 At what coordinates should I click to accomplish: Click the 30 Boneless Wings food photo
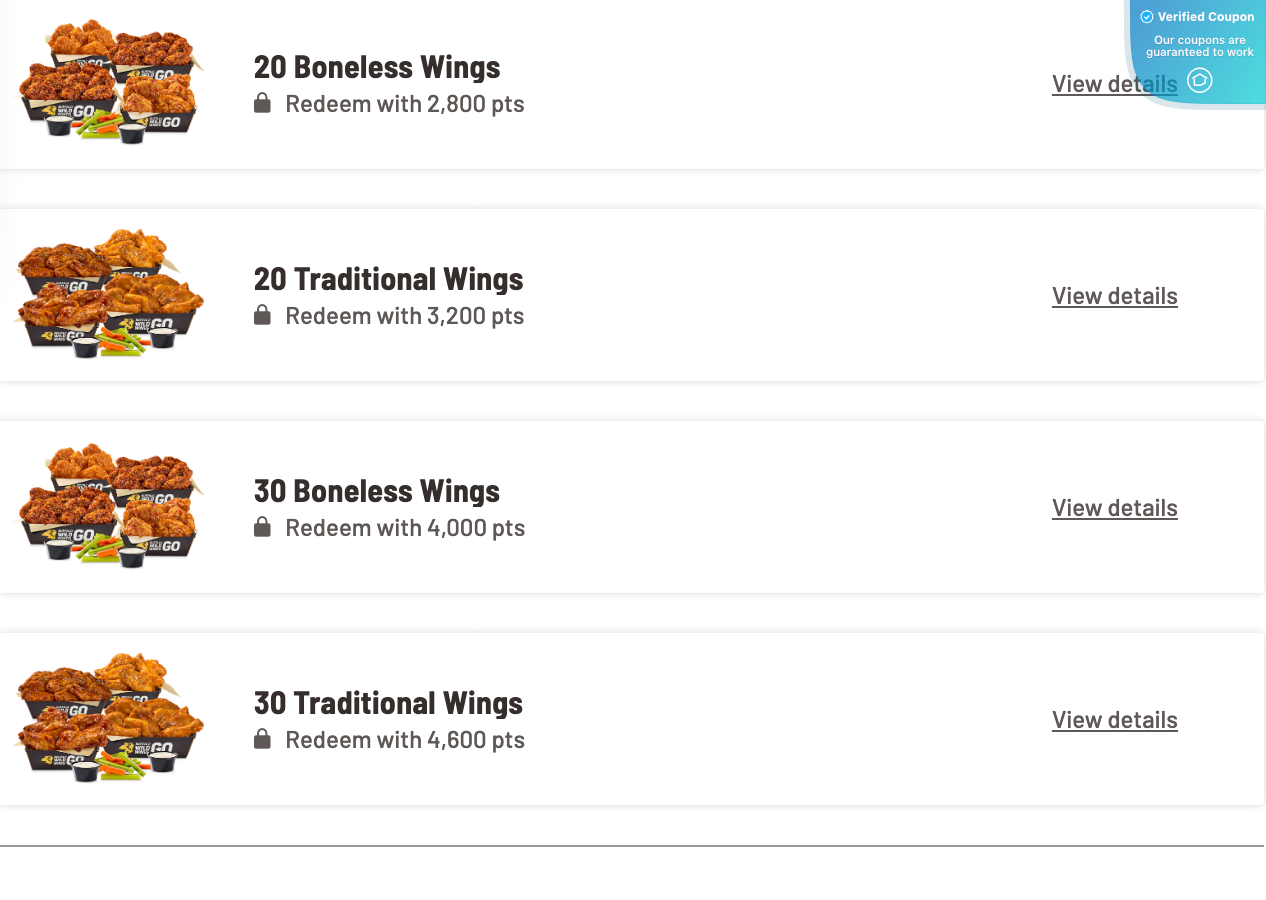[110, 507]
